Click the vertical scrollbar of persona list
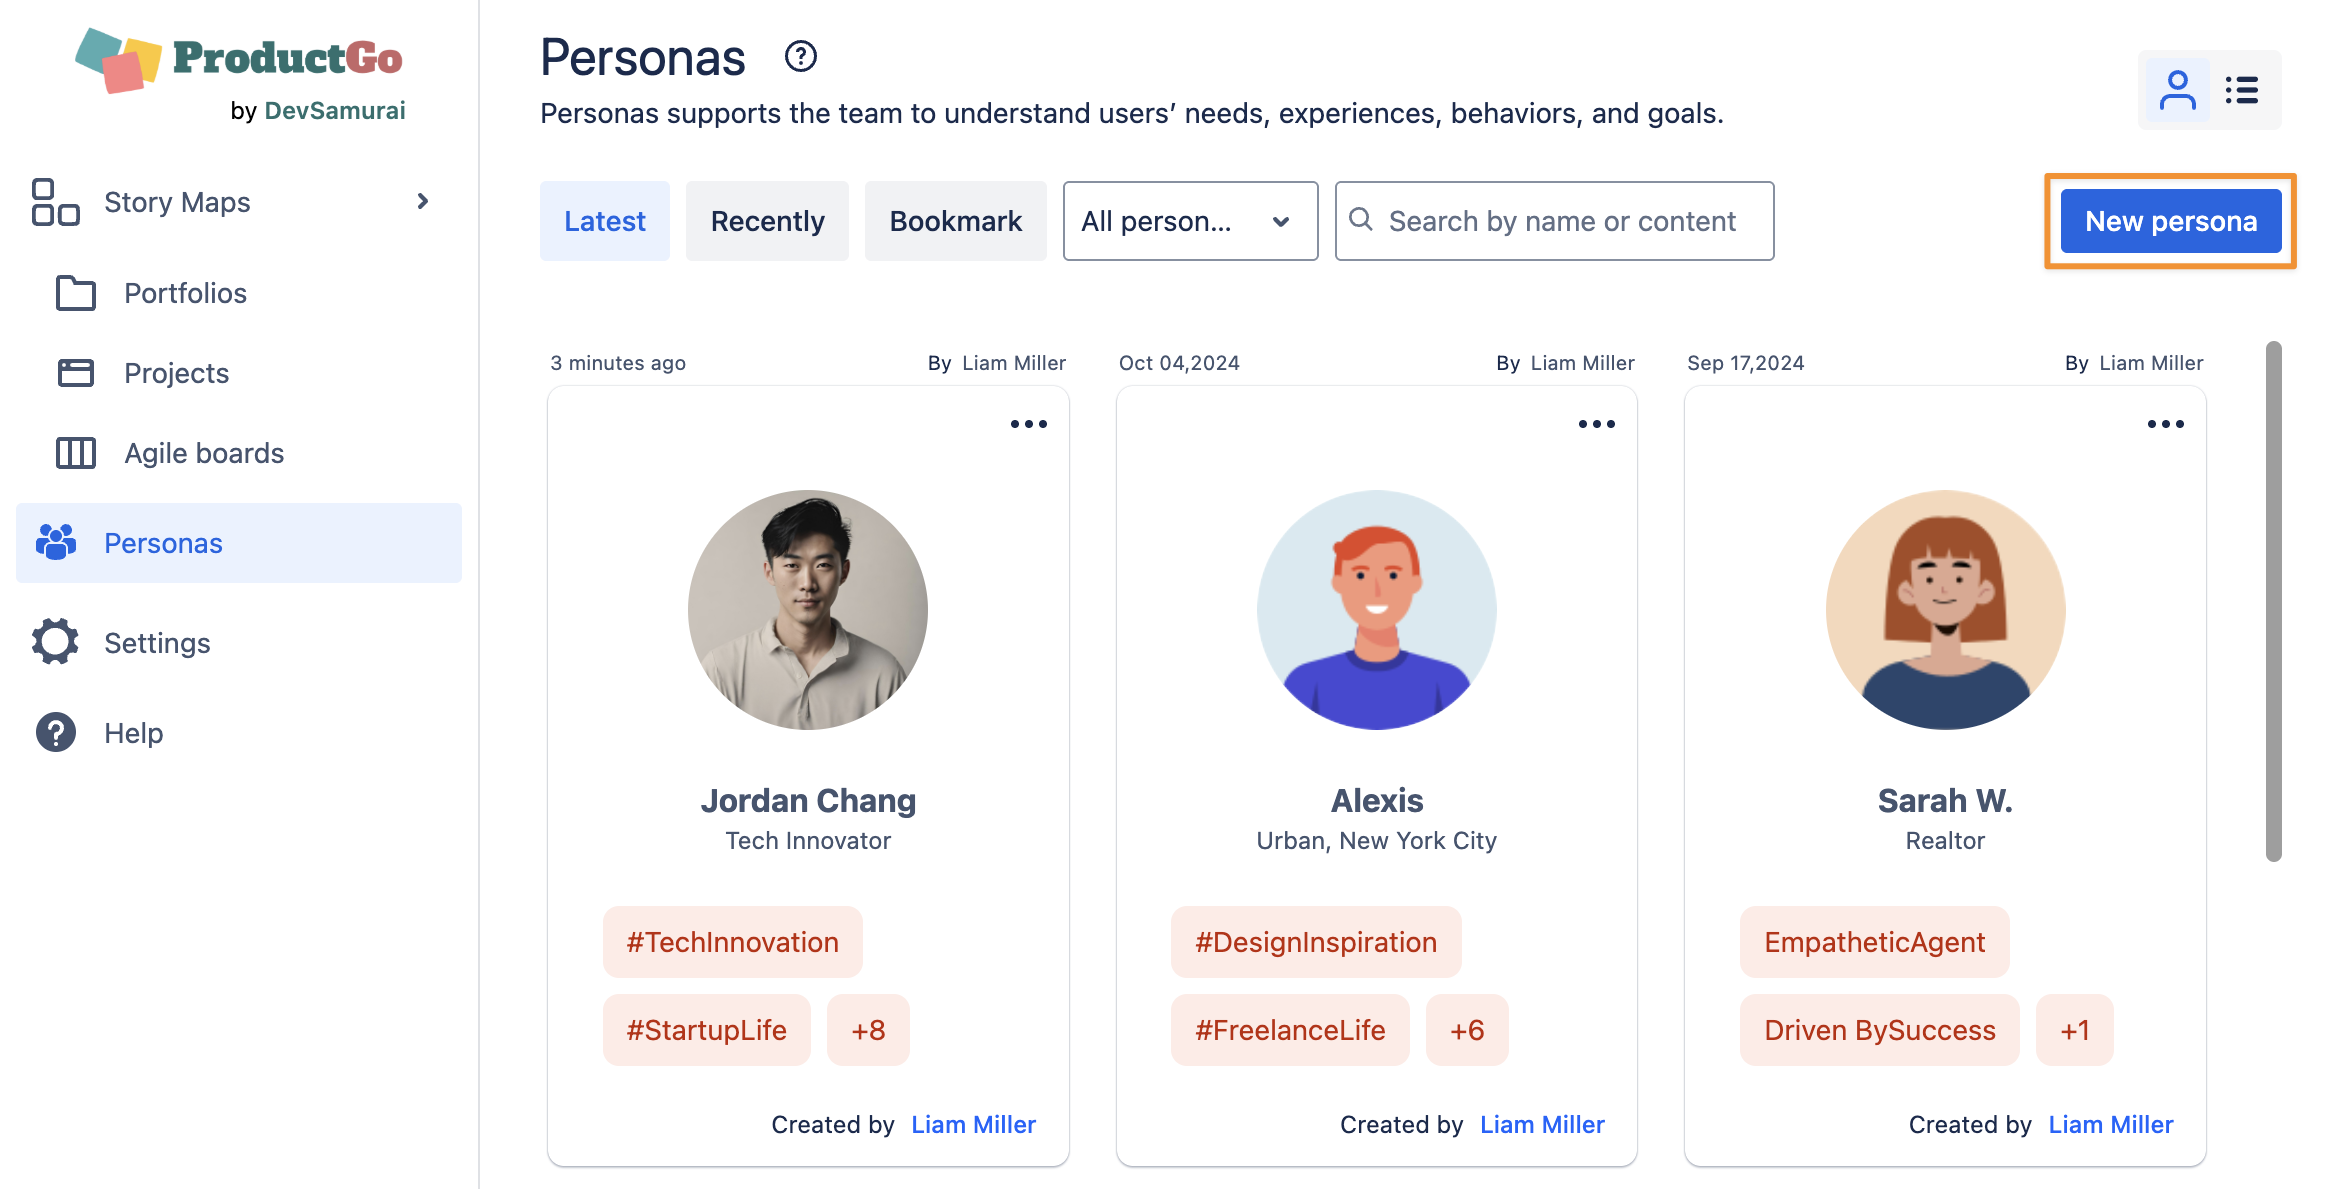This screenshot has height=1189, width=2342. tap(2273, 600)
